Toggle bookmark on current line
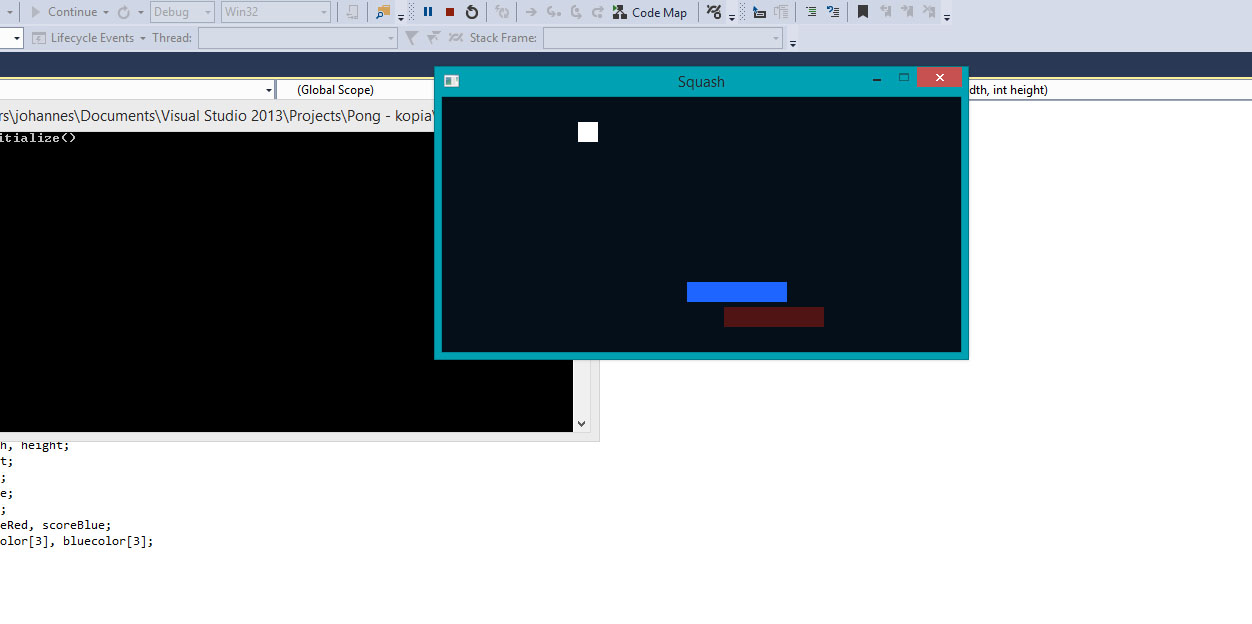The width and height of the screenshot is (1252, 624). [x=863, y=12]
